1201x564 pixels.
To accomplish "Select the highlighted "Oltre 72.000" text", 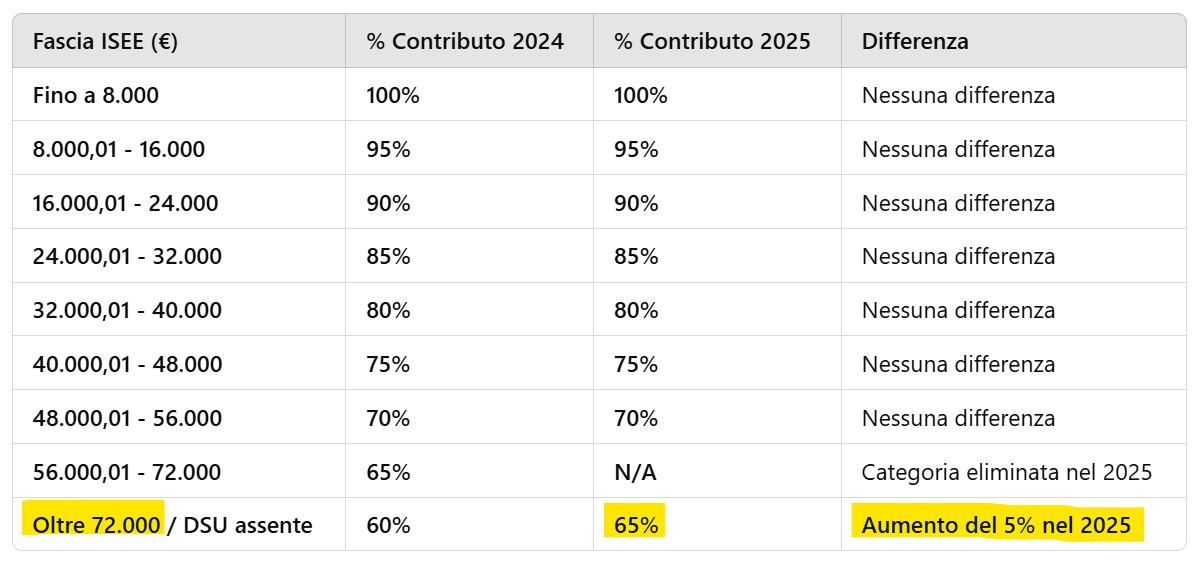I will (97, 525).
